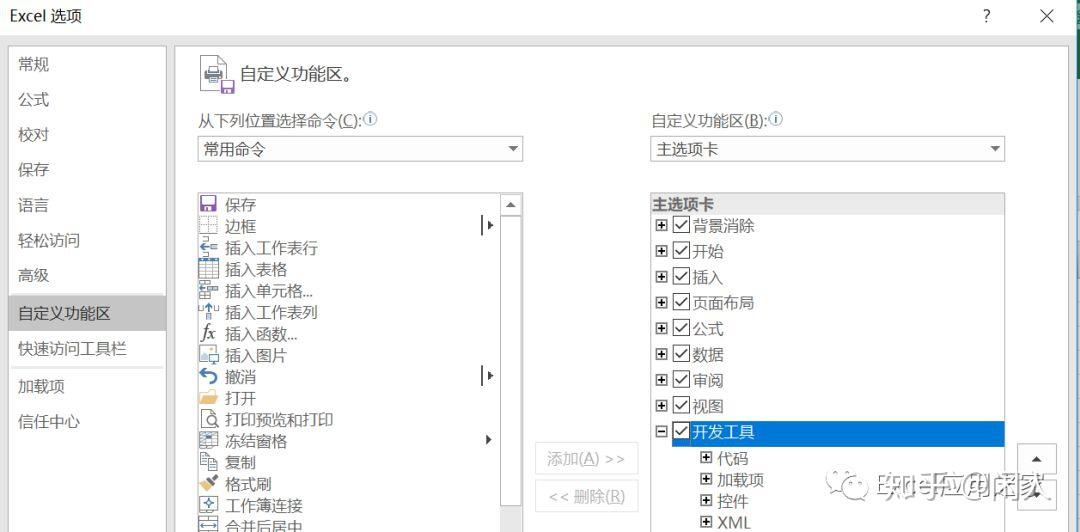Click the Open folder icon

coord(208,398)
